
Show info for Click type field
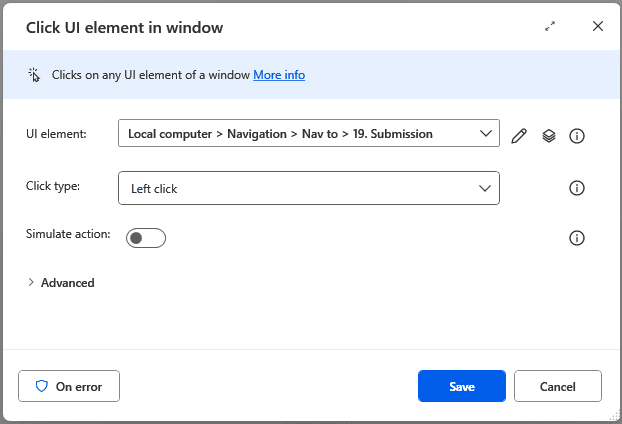(576, 188)
